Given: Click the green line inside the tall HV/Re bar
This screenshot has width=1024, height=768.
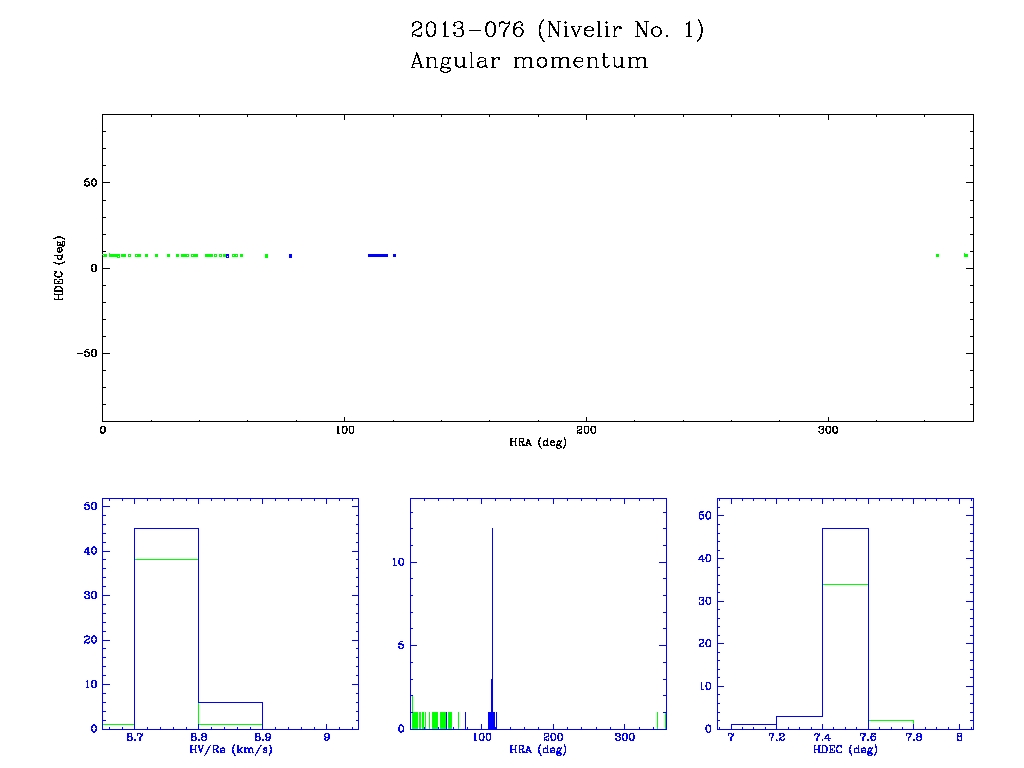Looking at the screenshot, I should 167,559.
